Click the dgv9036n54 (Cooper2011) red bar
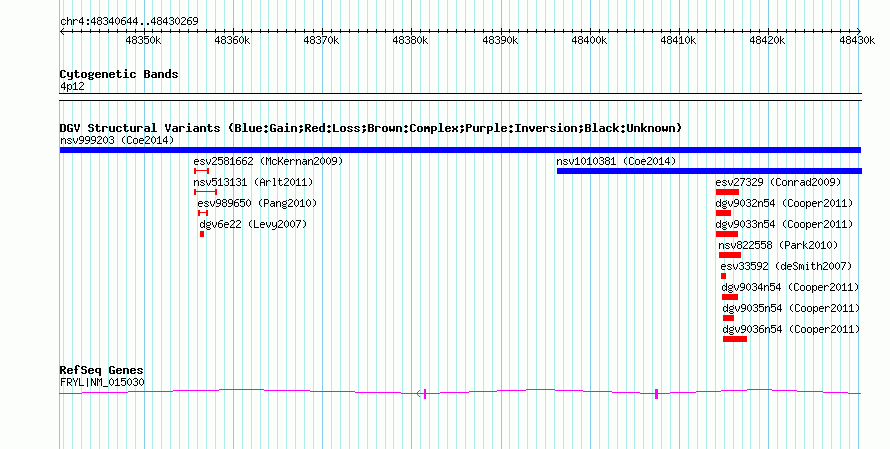This screenshot has height=449, width=890. [735, 339]
